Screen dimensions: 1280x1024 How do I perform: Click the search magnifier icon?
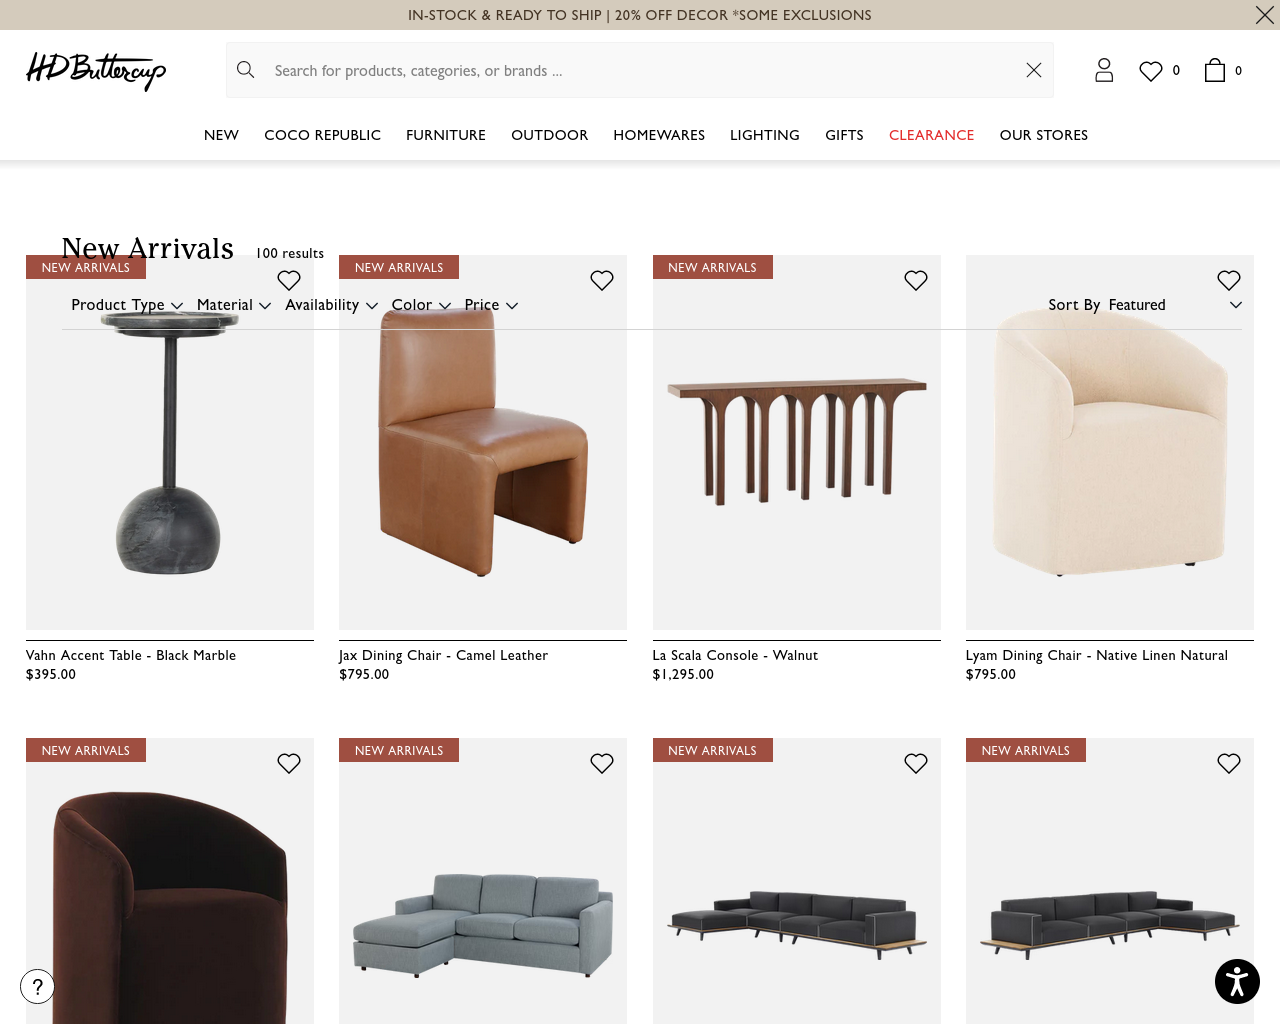[246, 70]
